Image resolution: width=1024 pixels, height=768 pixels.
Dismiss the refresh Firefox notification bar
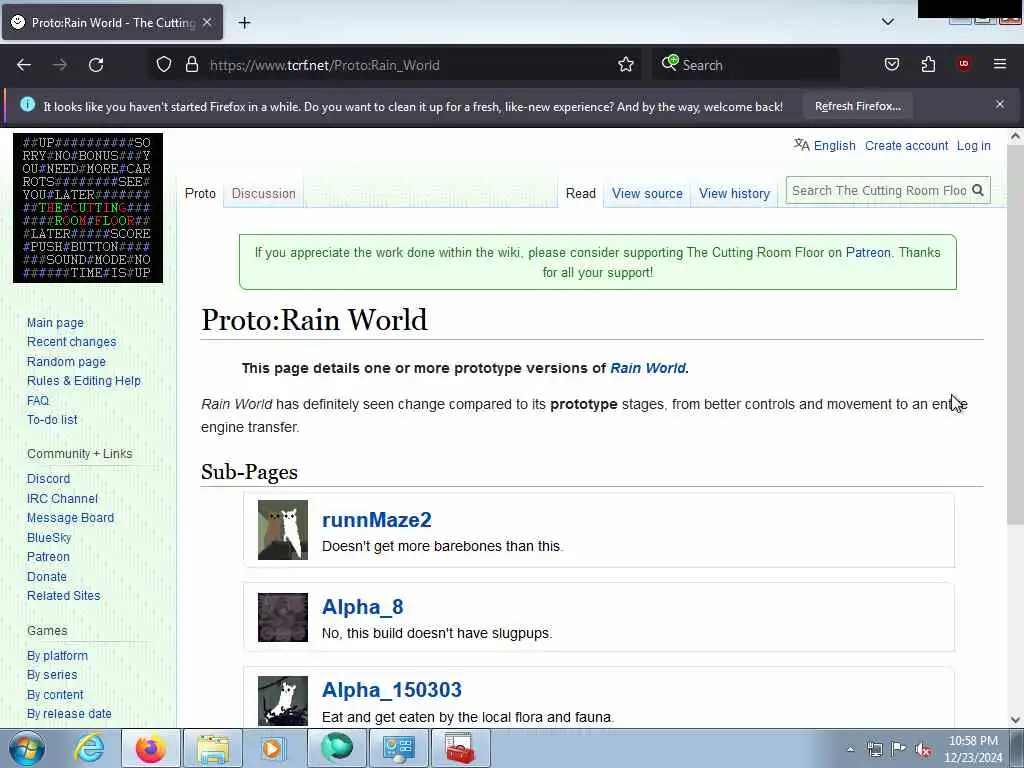click(x=1000, y=104)
